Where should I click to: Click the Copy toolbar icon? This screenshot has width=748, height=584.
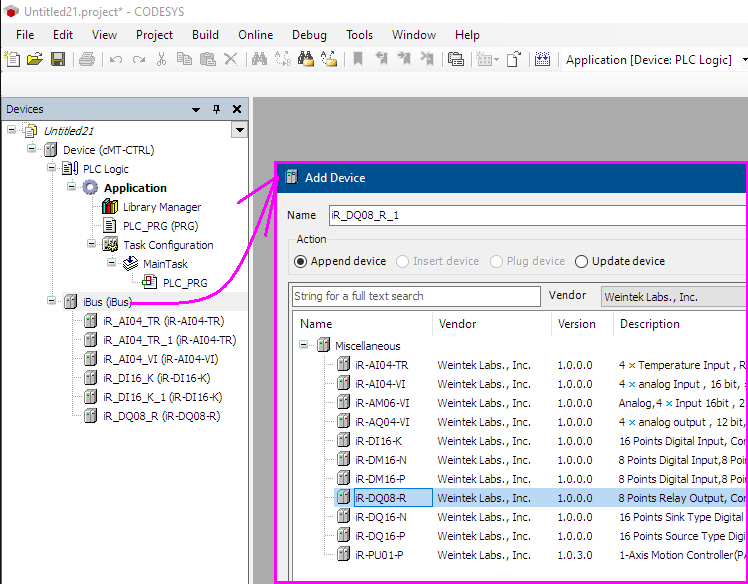tap(184, 59)
